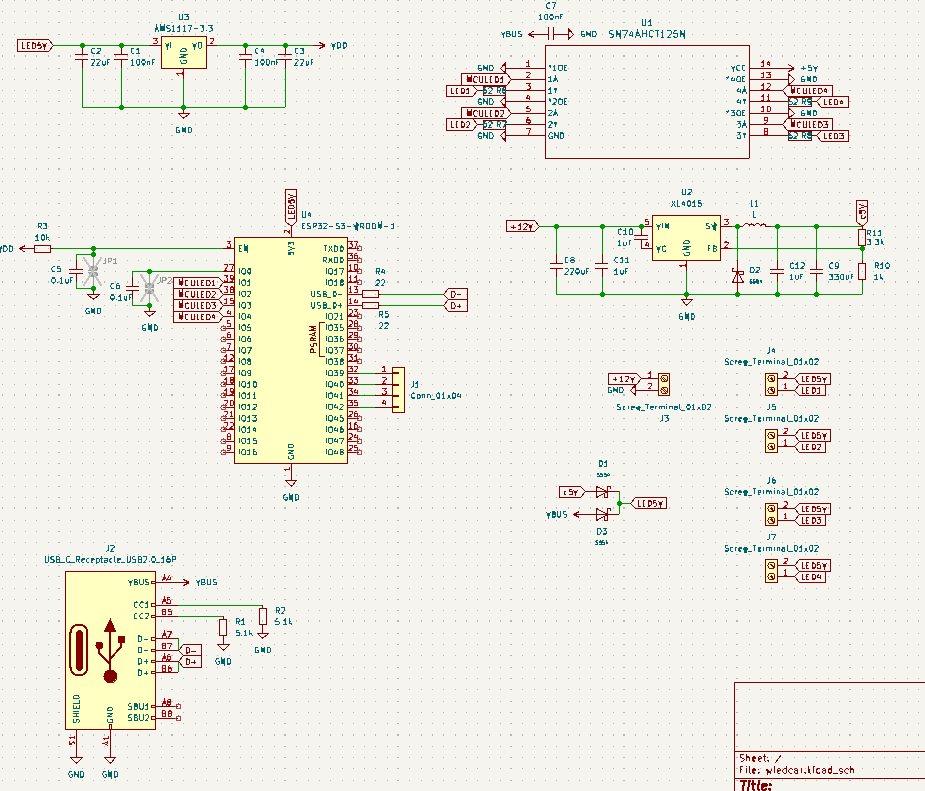Screen dimensions: 925x791
Task: Select the Schottky diode D2 symbol
Action: tap(737, 275)
